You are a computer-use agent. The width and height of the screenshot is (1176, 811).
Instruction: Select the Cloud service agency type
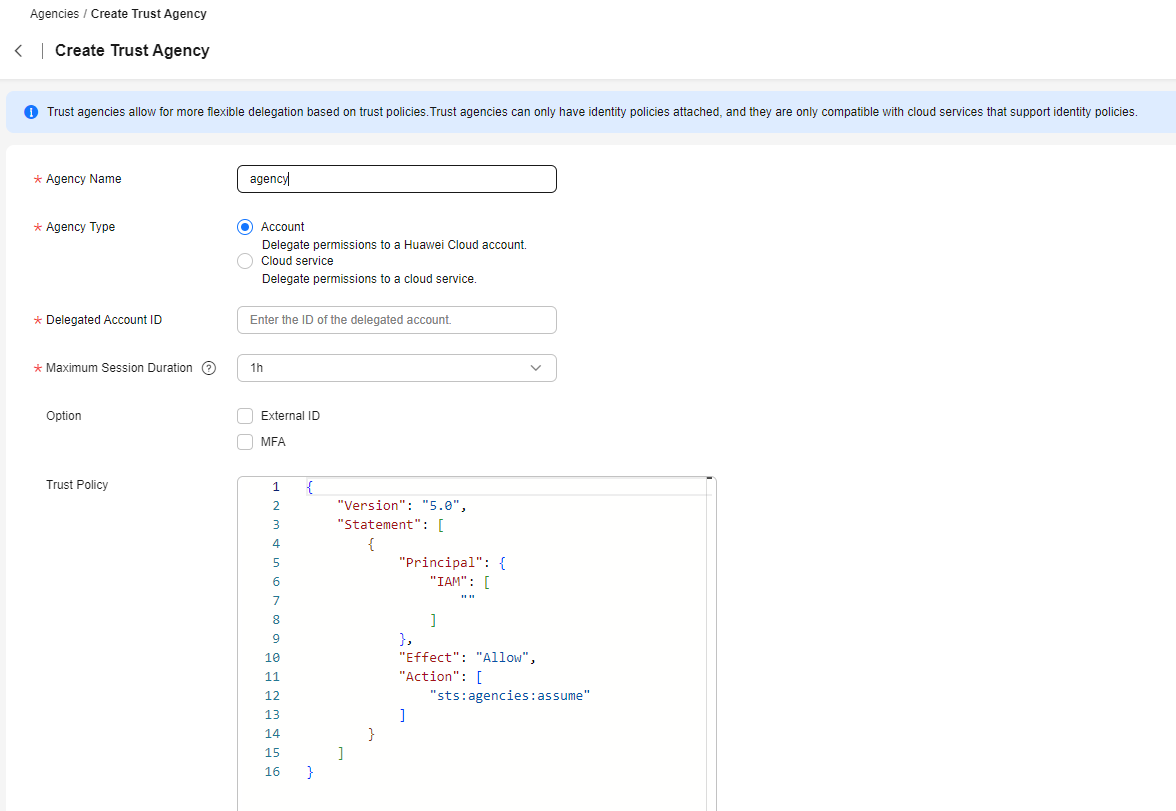click(245, 261)
